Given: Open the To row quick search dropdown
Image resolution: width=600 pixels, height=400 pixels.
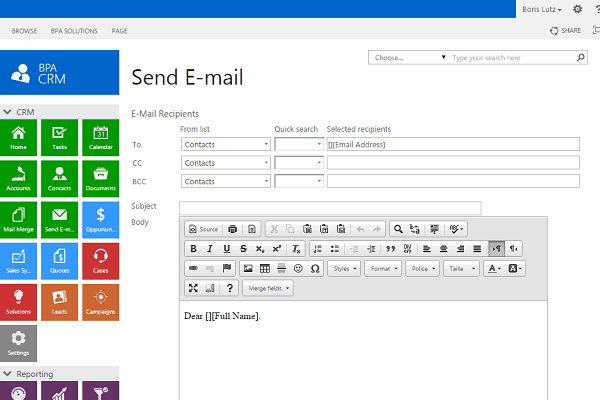Looking at the screenshot, I should coord(299,144).
